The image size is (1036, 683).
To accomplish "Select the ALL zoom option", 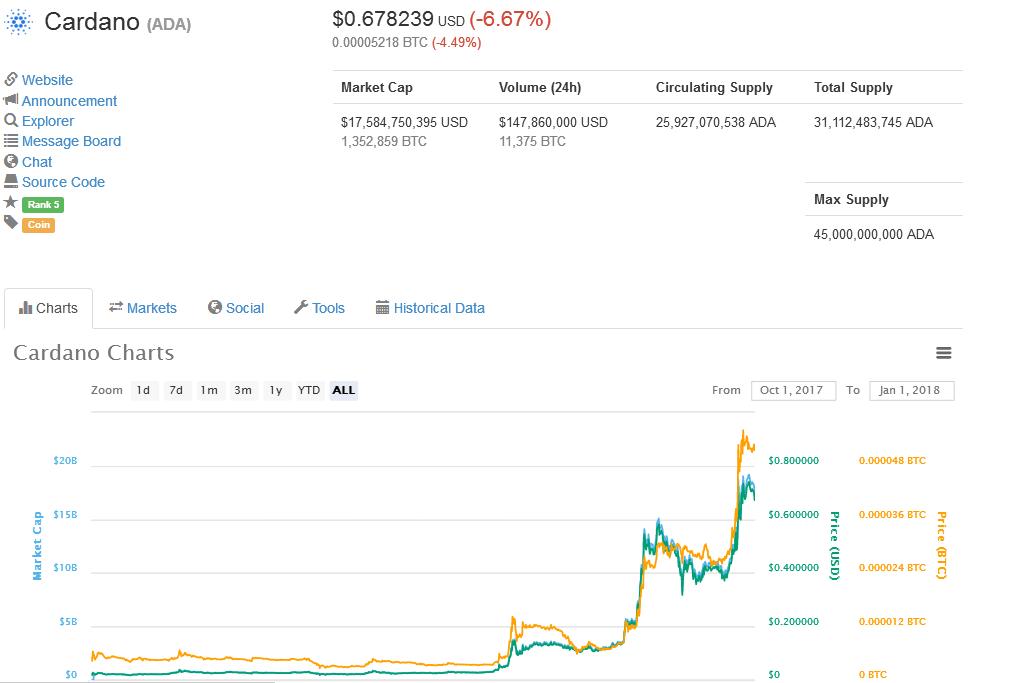I will [x=344, y=390].
